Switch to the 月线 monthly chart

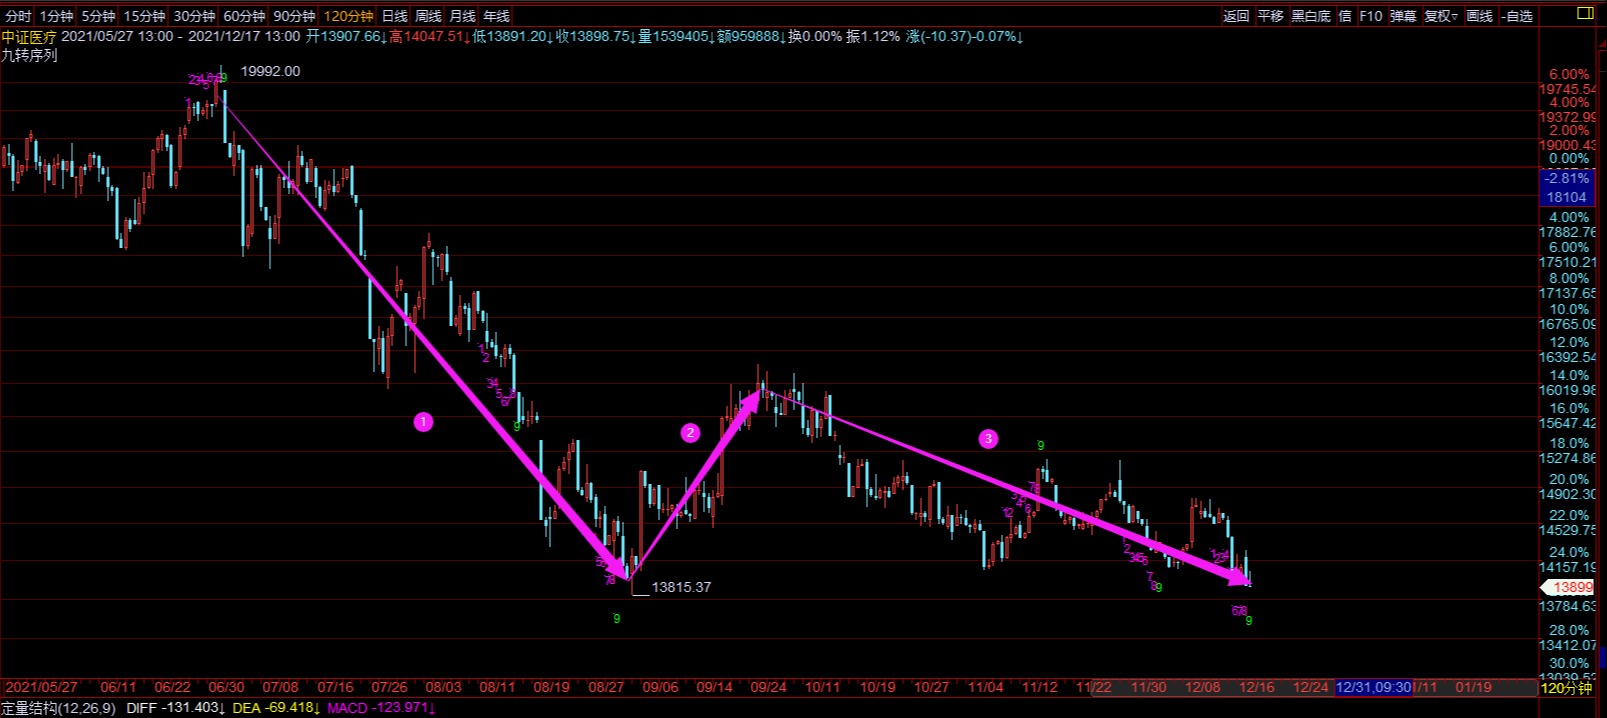(462, 16)
